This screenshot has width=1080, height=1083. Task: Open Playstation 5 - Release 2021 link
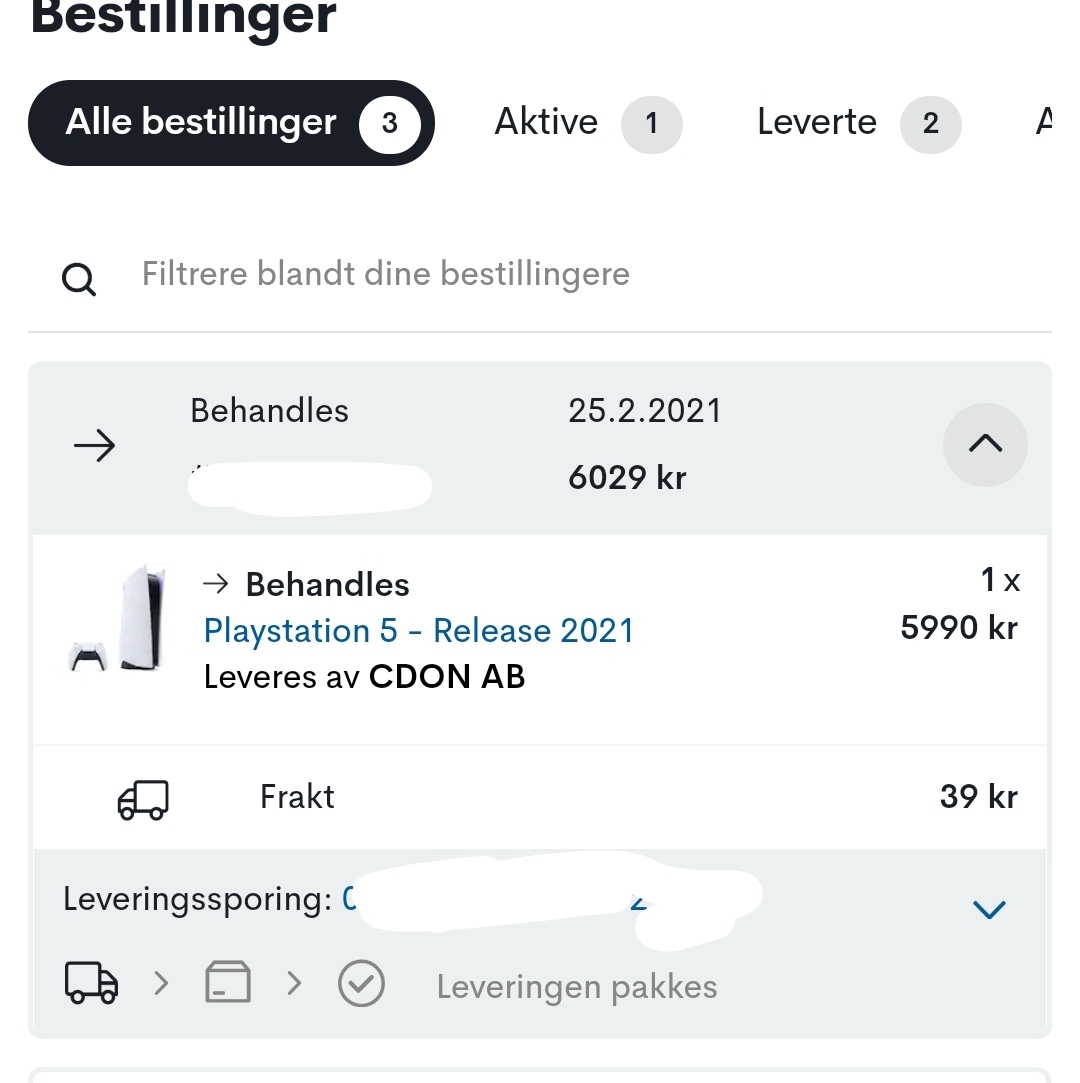[x=419, y=631]
